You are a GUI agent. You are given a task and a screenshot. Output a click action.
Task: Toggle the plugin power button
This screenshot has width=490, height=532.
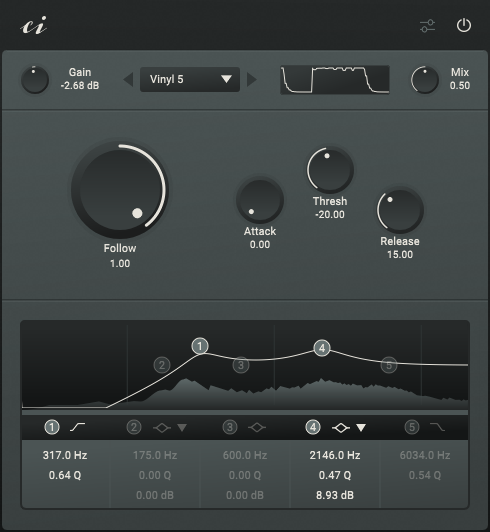(x=464, y=25)
